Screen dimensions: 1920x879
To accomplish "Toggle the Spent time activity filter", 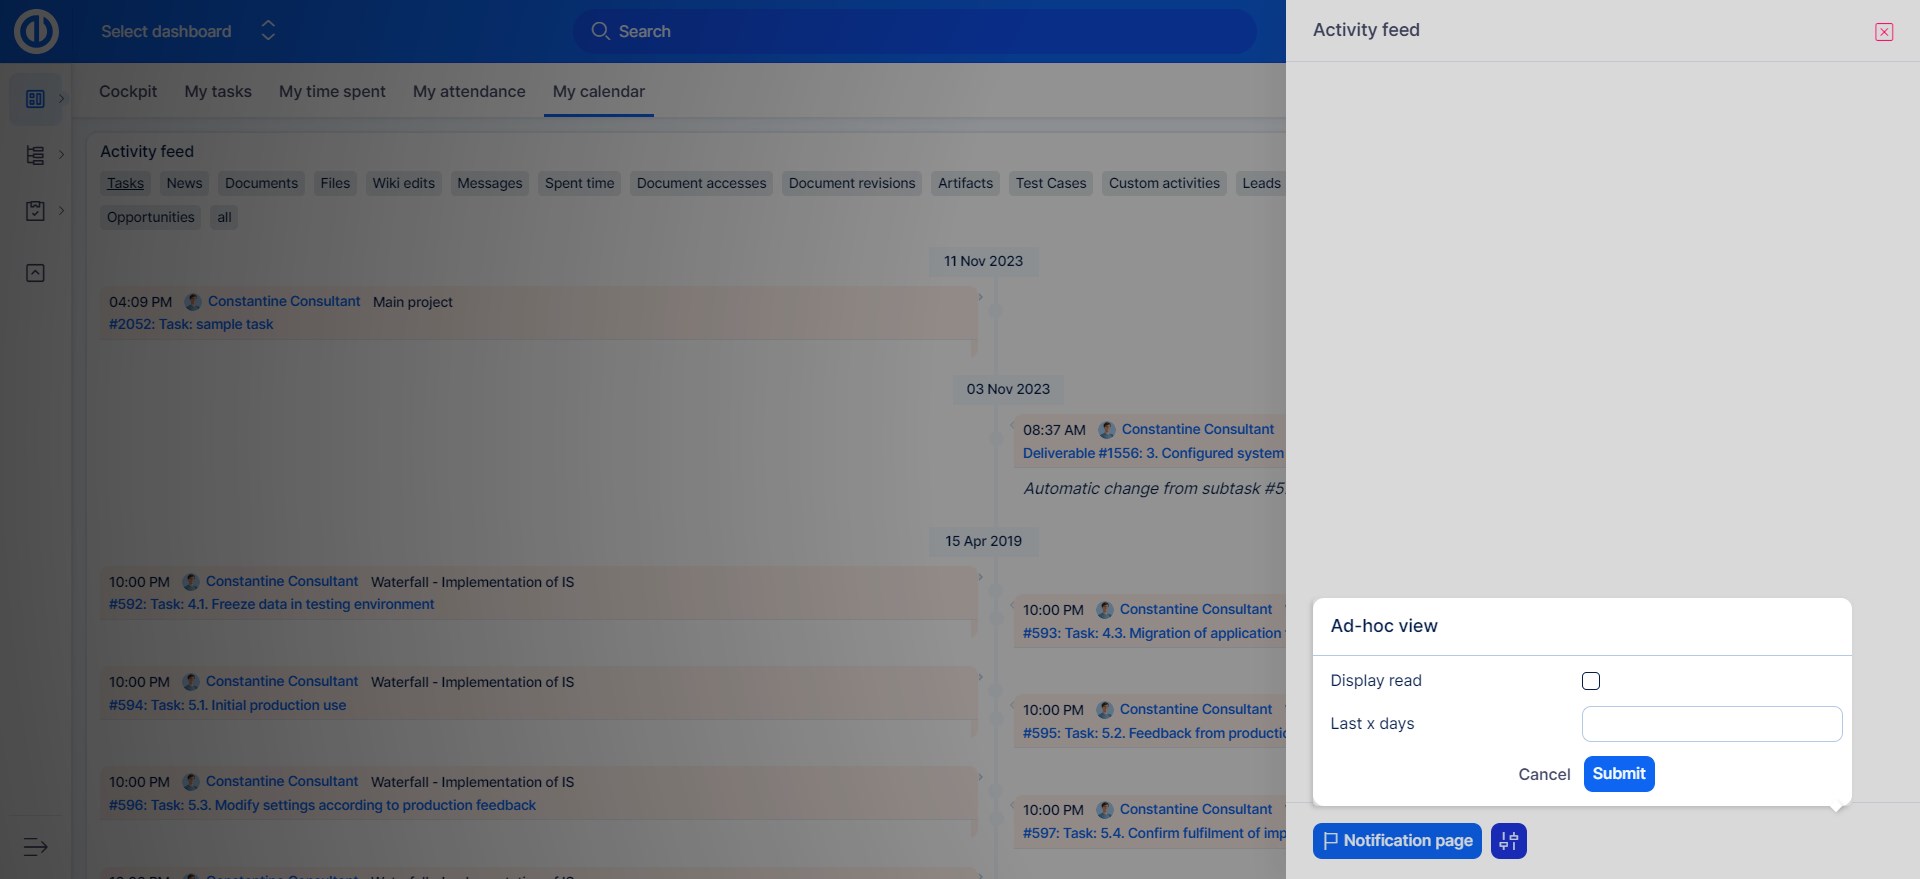I will pyautogui.click(x=579, y=183).
